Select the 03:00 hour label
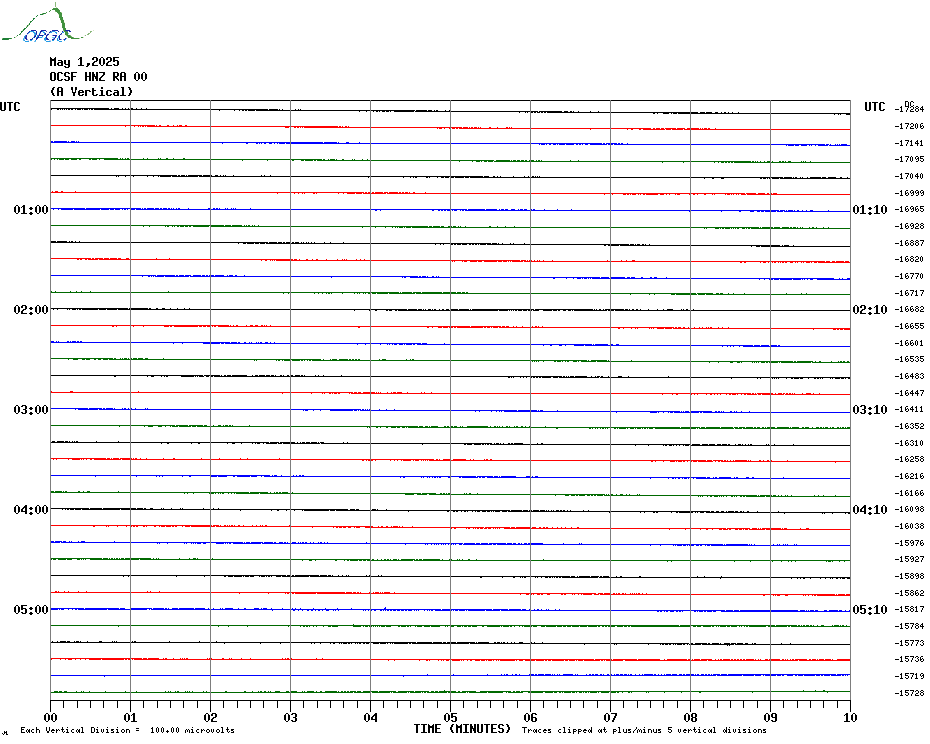This screenshot has height=744, width=930. click(31, 409)
